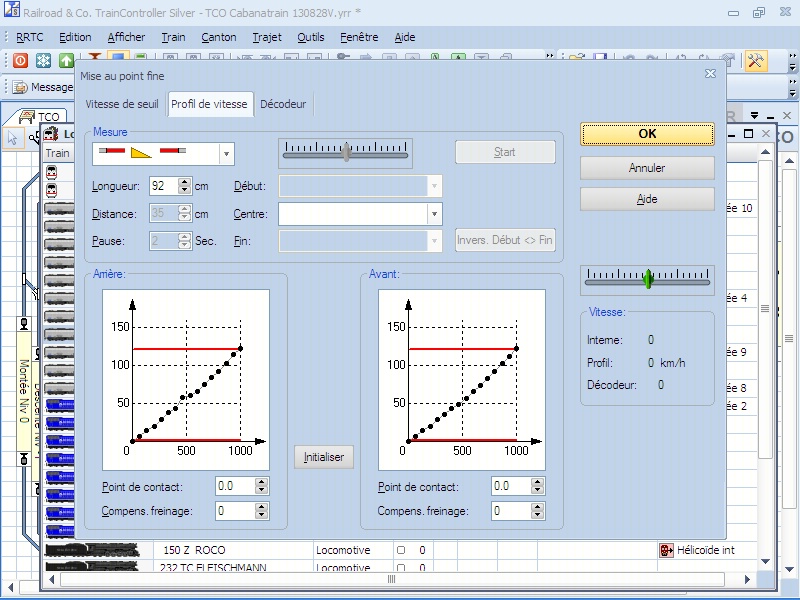Image resolution: width=800 pixels, height=600 pixels.
Task: Click the scroll right arrow of locomotive list
Action: click(747, 579)
